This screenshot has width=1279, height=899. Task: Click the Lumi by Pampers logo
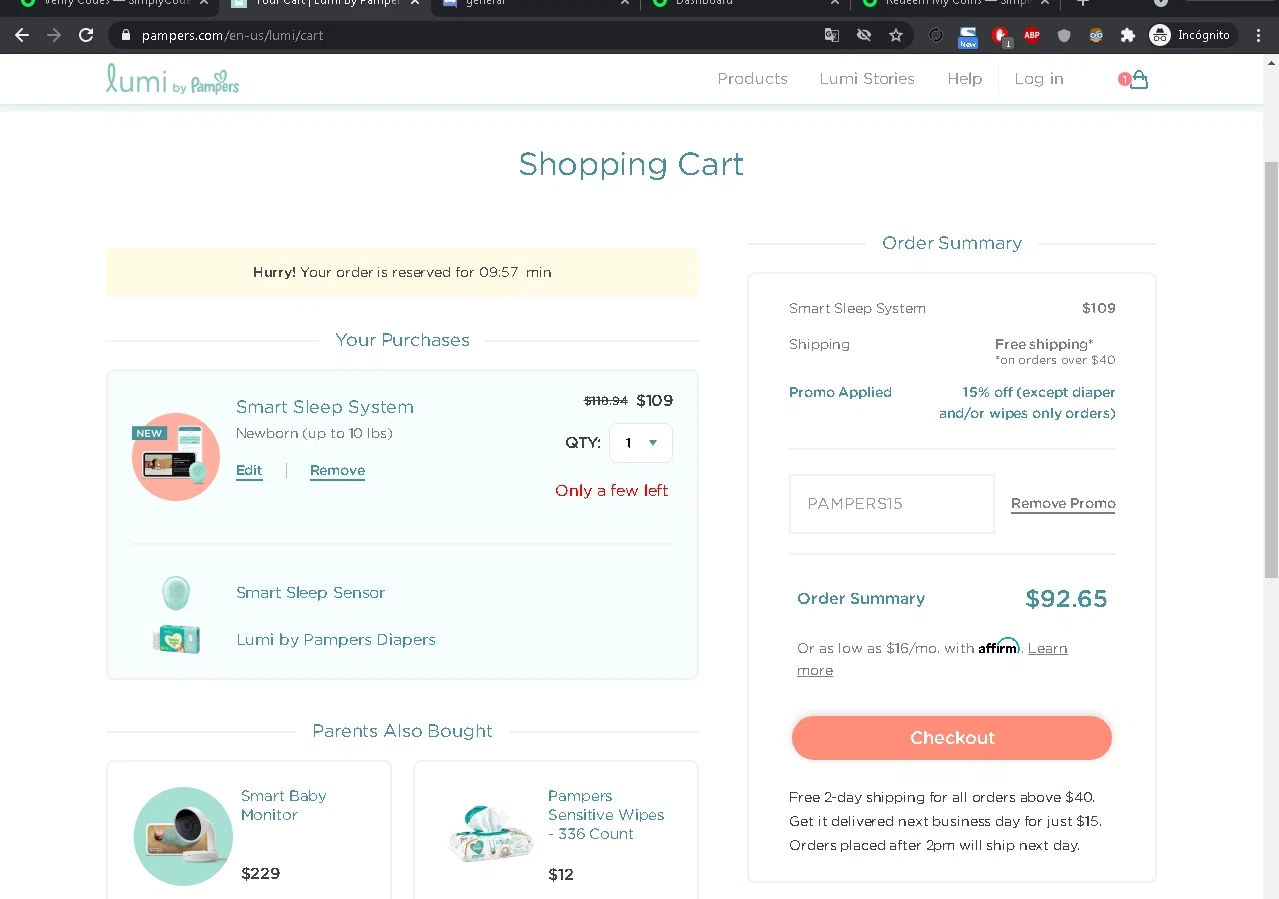pyautogui.click(x=172, y=79)
